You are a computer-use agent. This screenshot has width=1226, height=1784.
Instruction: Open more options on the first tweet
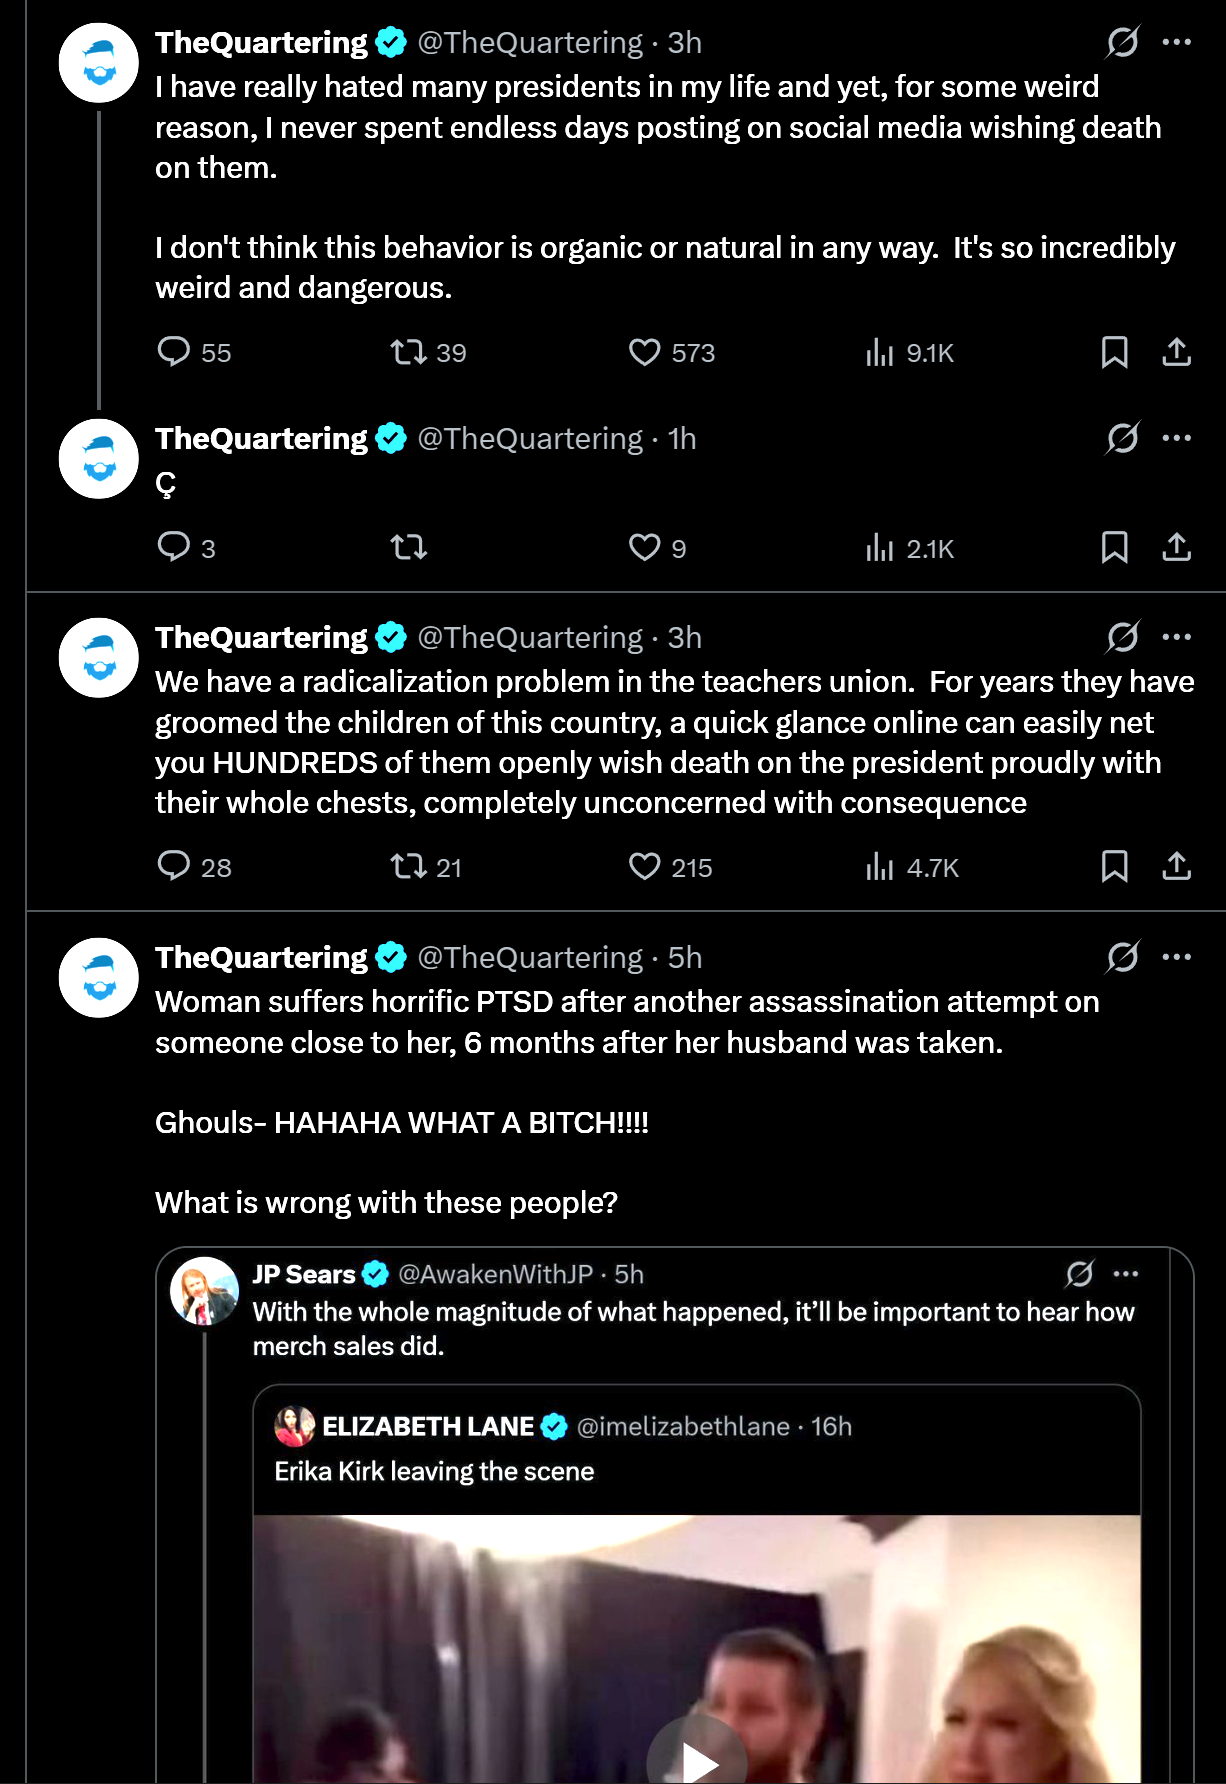click(1177, 42)
